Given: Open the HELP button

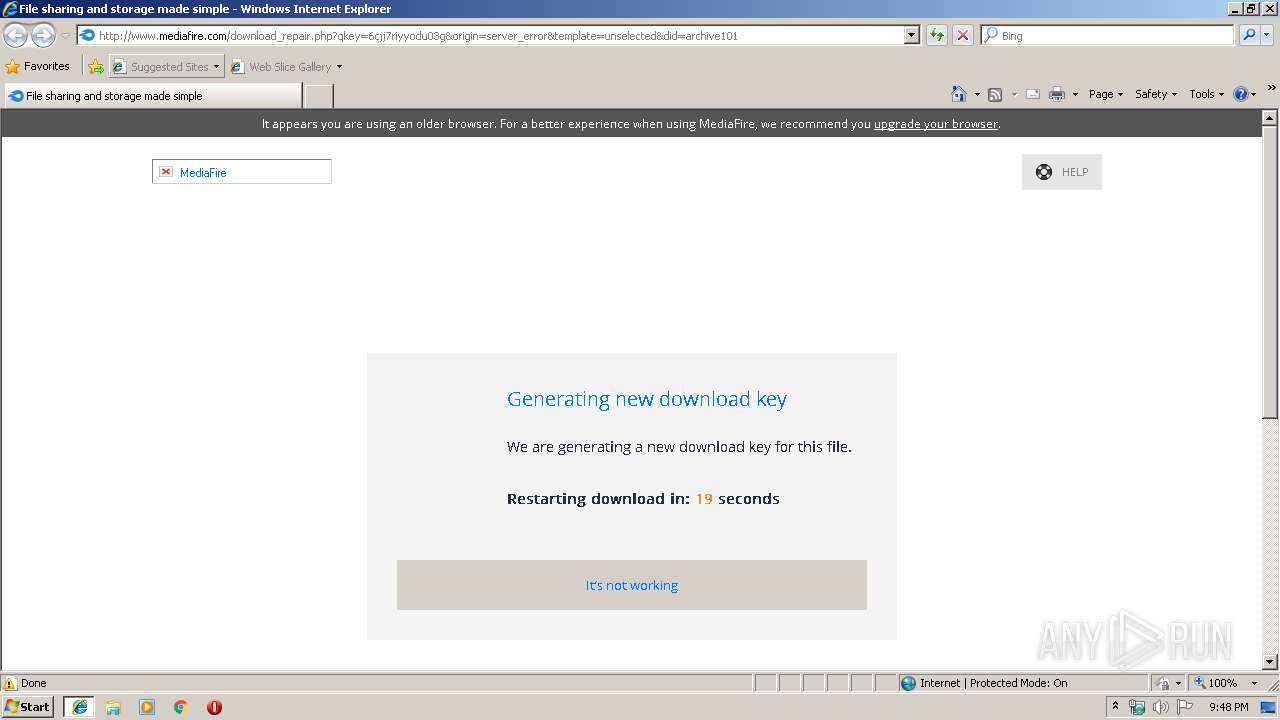Looking at the screenshot, I should click(x=1061, y=172).
